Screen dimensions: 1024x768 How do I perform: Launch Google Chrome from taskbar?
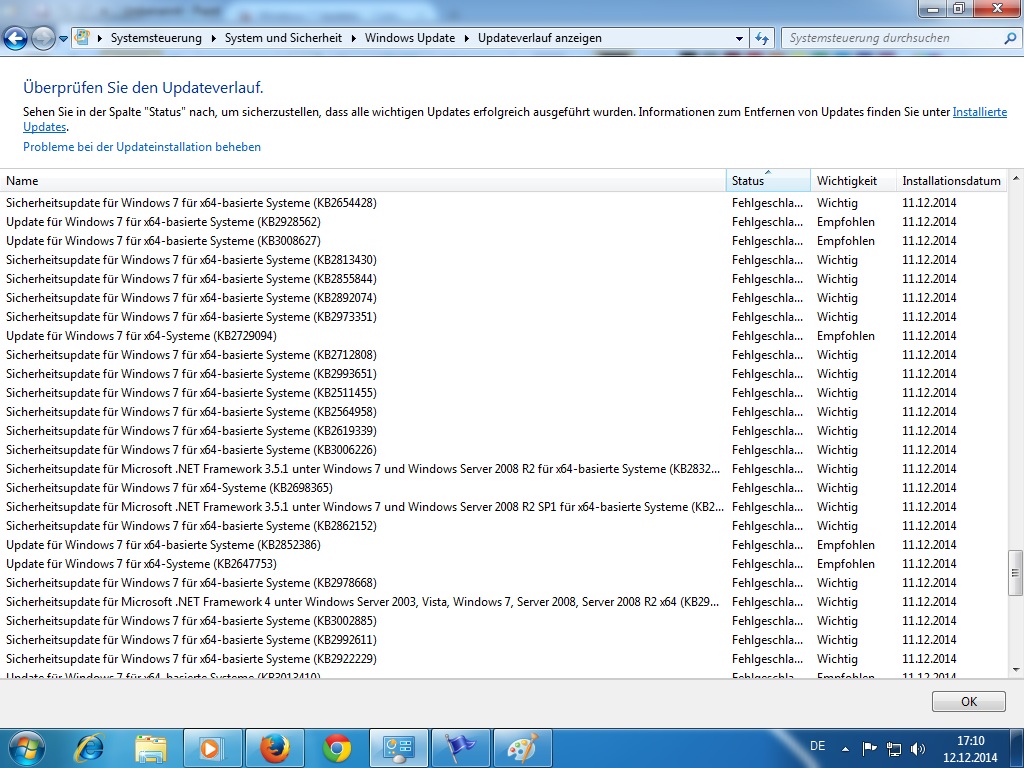[x=337, y=748]
